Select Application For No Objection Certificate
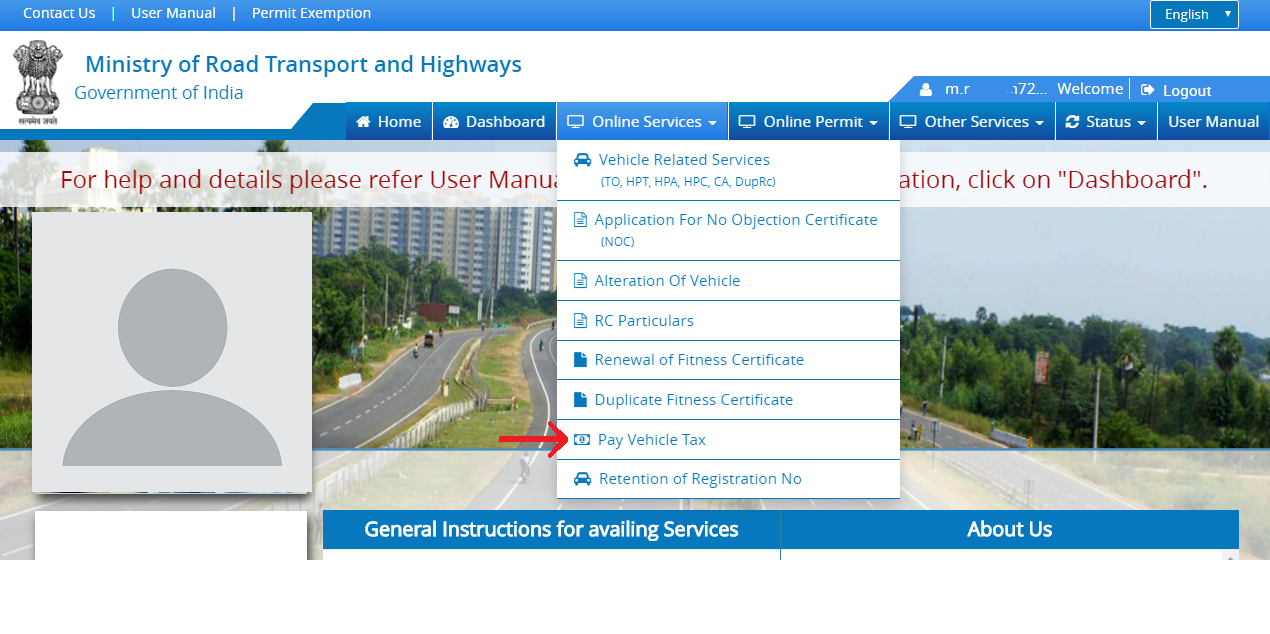Viewport: 1270px width, 634px height. pyautogui.click(x=728, y=230)
